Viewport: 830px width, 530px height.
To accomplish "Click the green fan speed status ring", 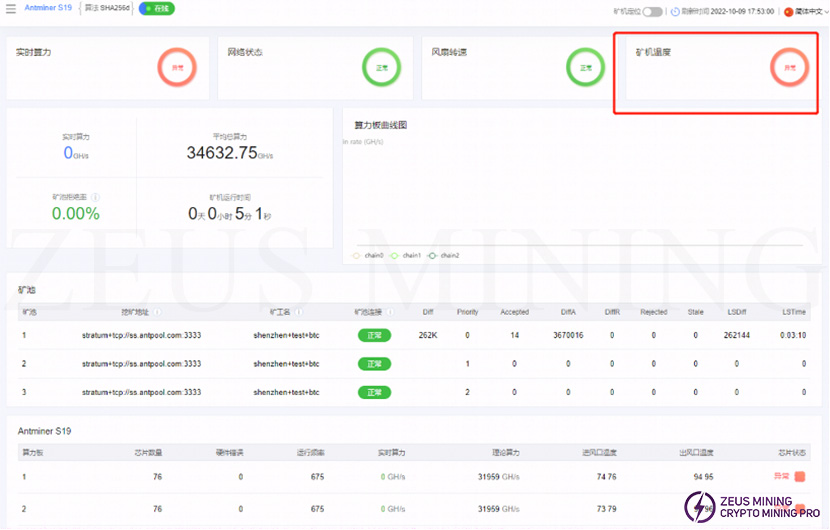I will click(x=585, y=68).
